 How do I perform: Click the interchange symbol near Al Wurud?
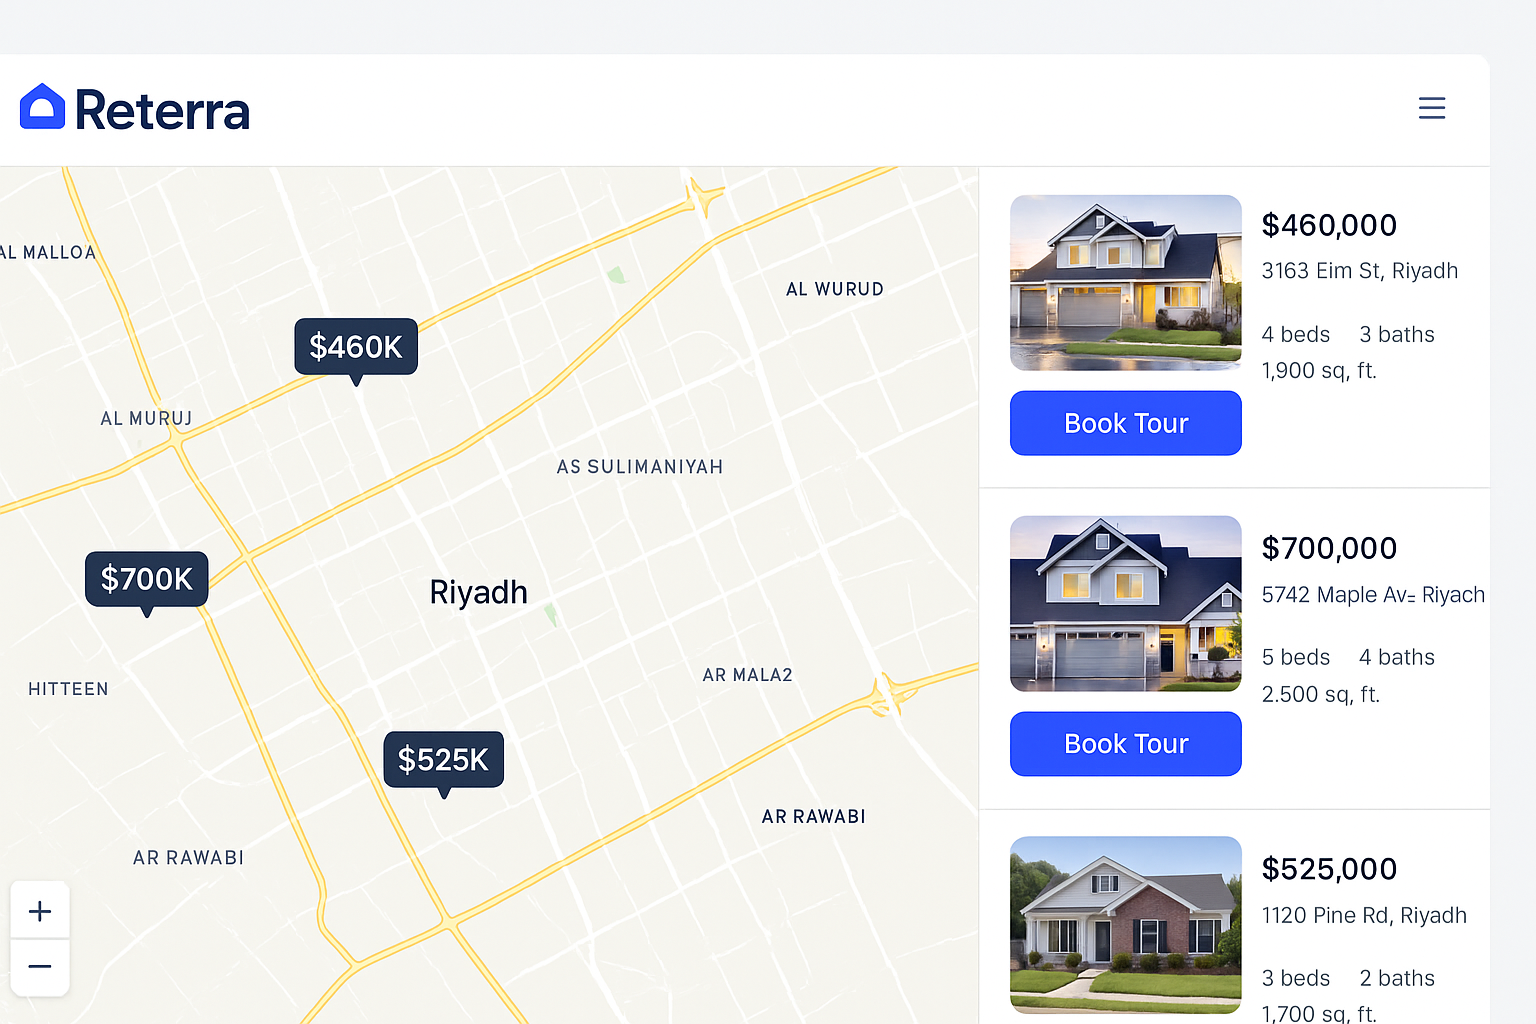(703, 197)
